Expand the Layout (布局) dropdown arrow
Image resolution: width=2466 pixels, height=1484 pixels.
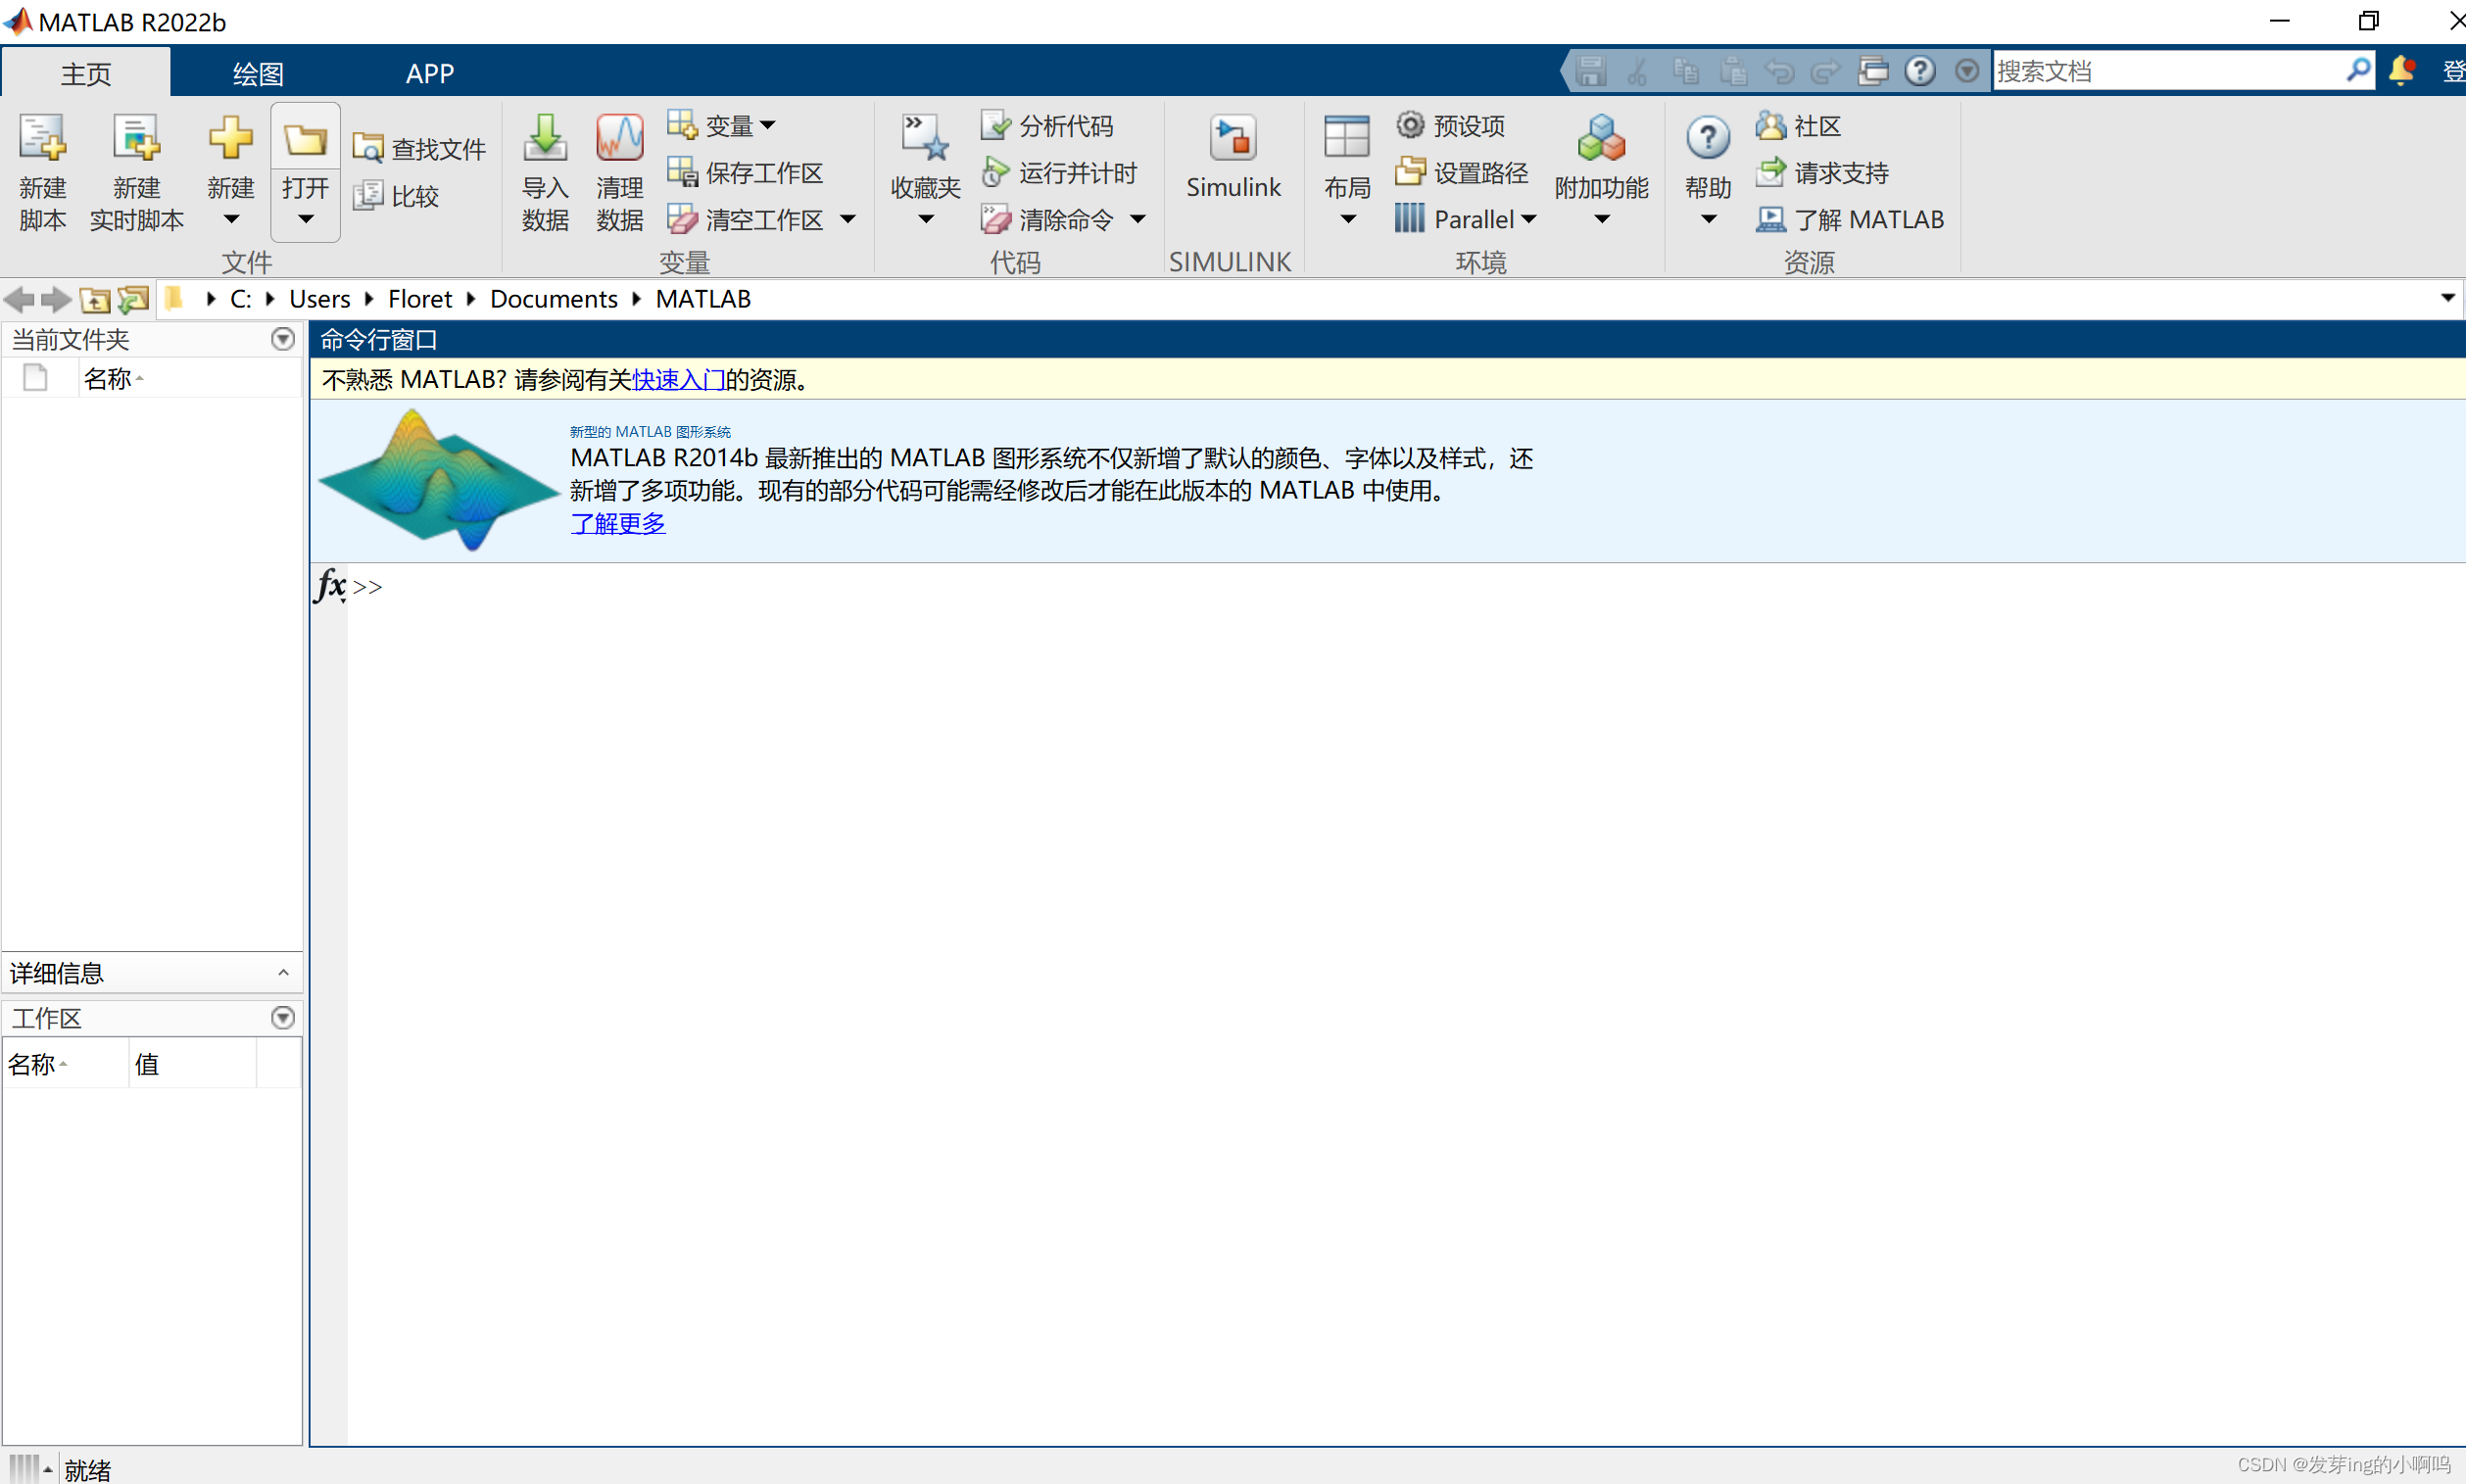point(1347,220)
